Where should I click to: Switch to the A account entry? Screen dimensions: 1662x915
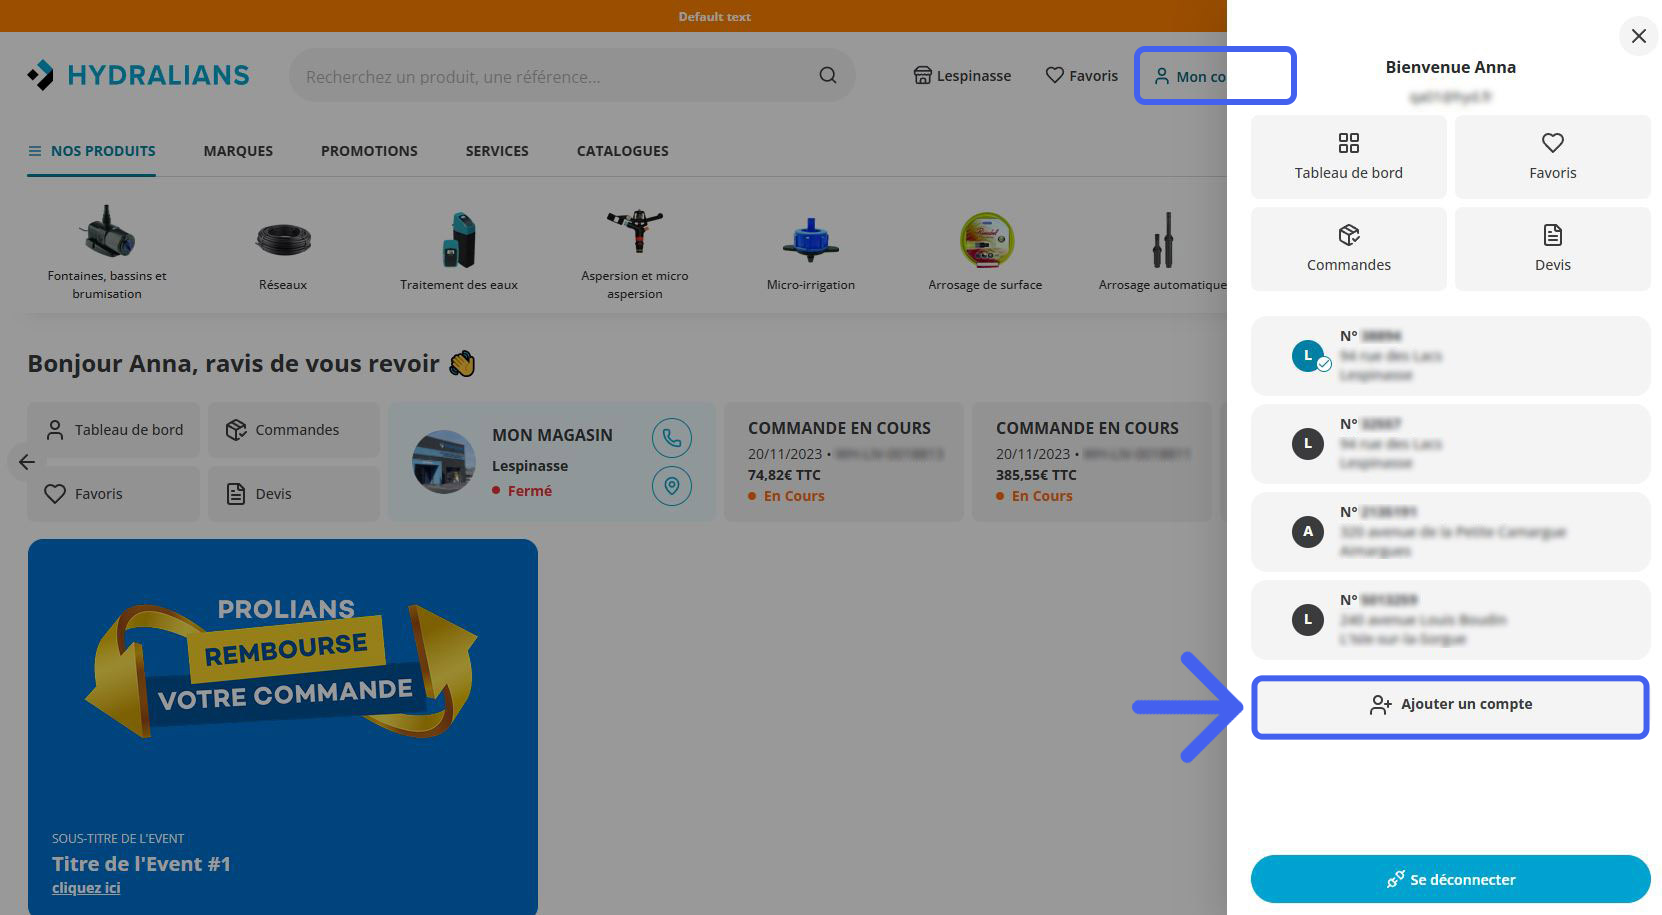pos(1450,532)
